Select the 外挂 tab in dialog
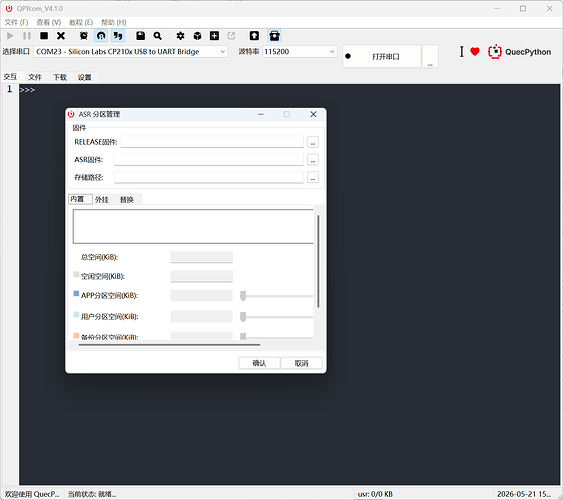Screen dimensions: 563x500 coord(102,200)
